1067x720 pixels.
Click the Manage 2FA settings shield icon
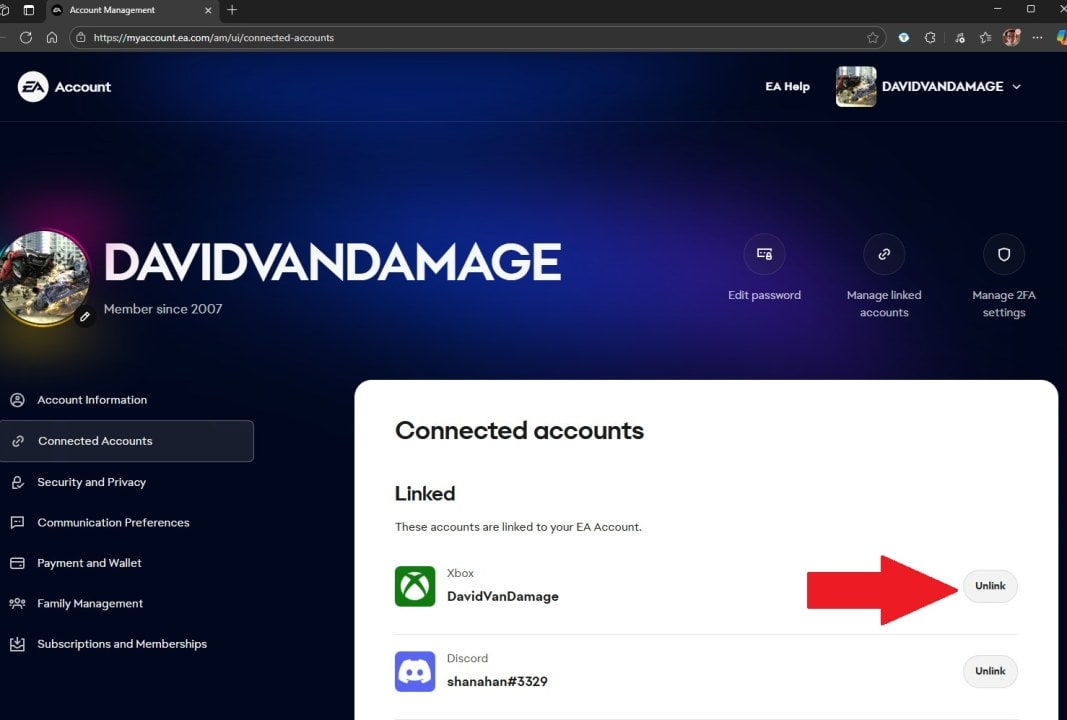pyautogui.click(x=1003, y=254)
